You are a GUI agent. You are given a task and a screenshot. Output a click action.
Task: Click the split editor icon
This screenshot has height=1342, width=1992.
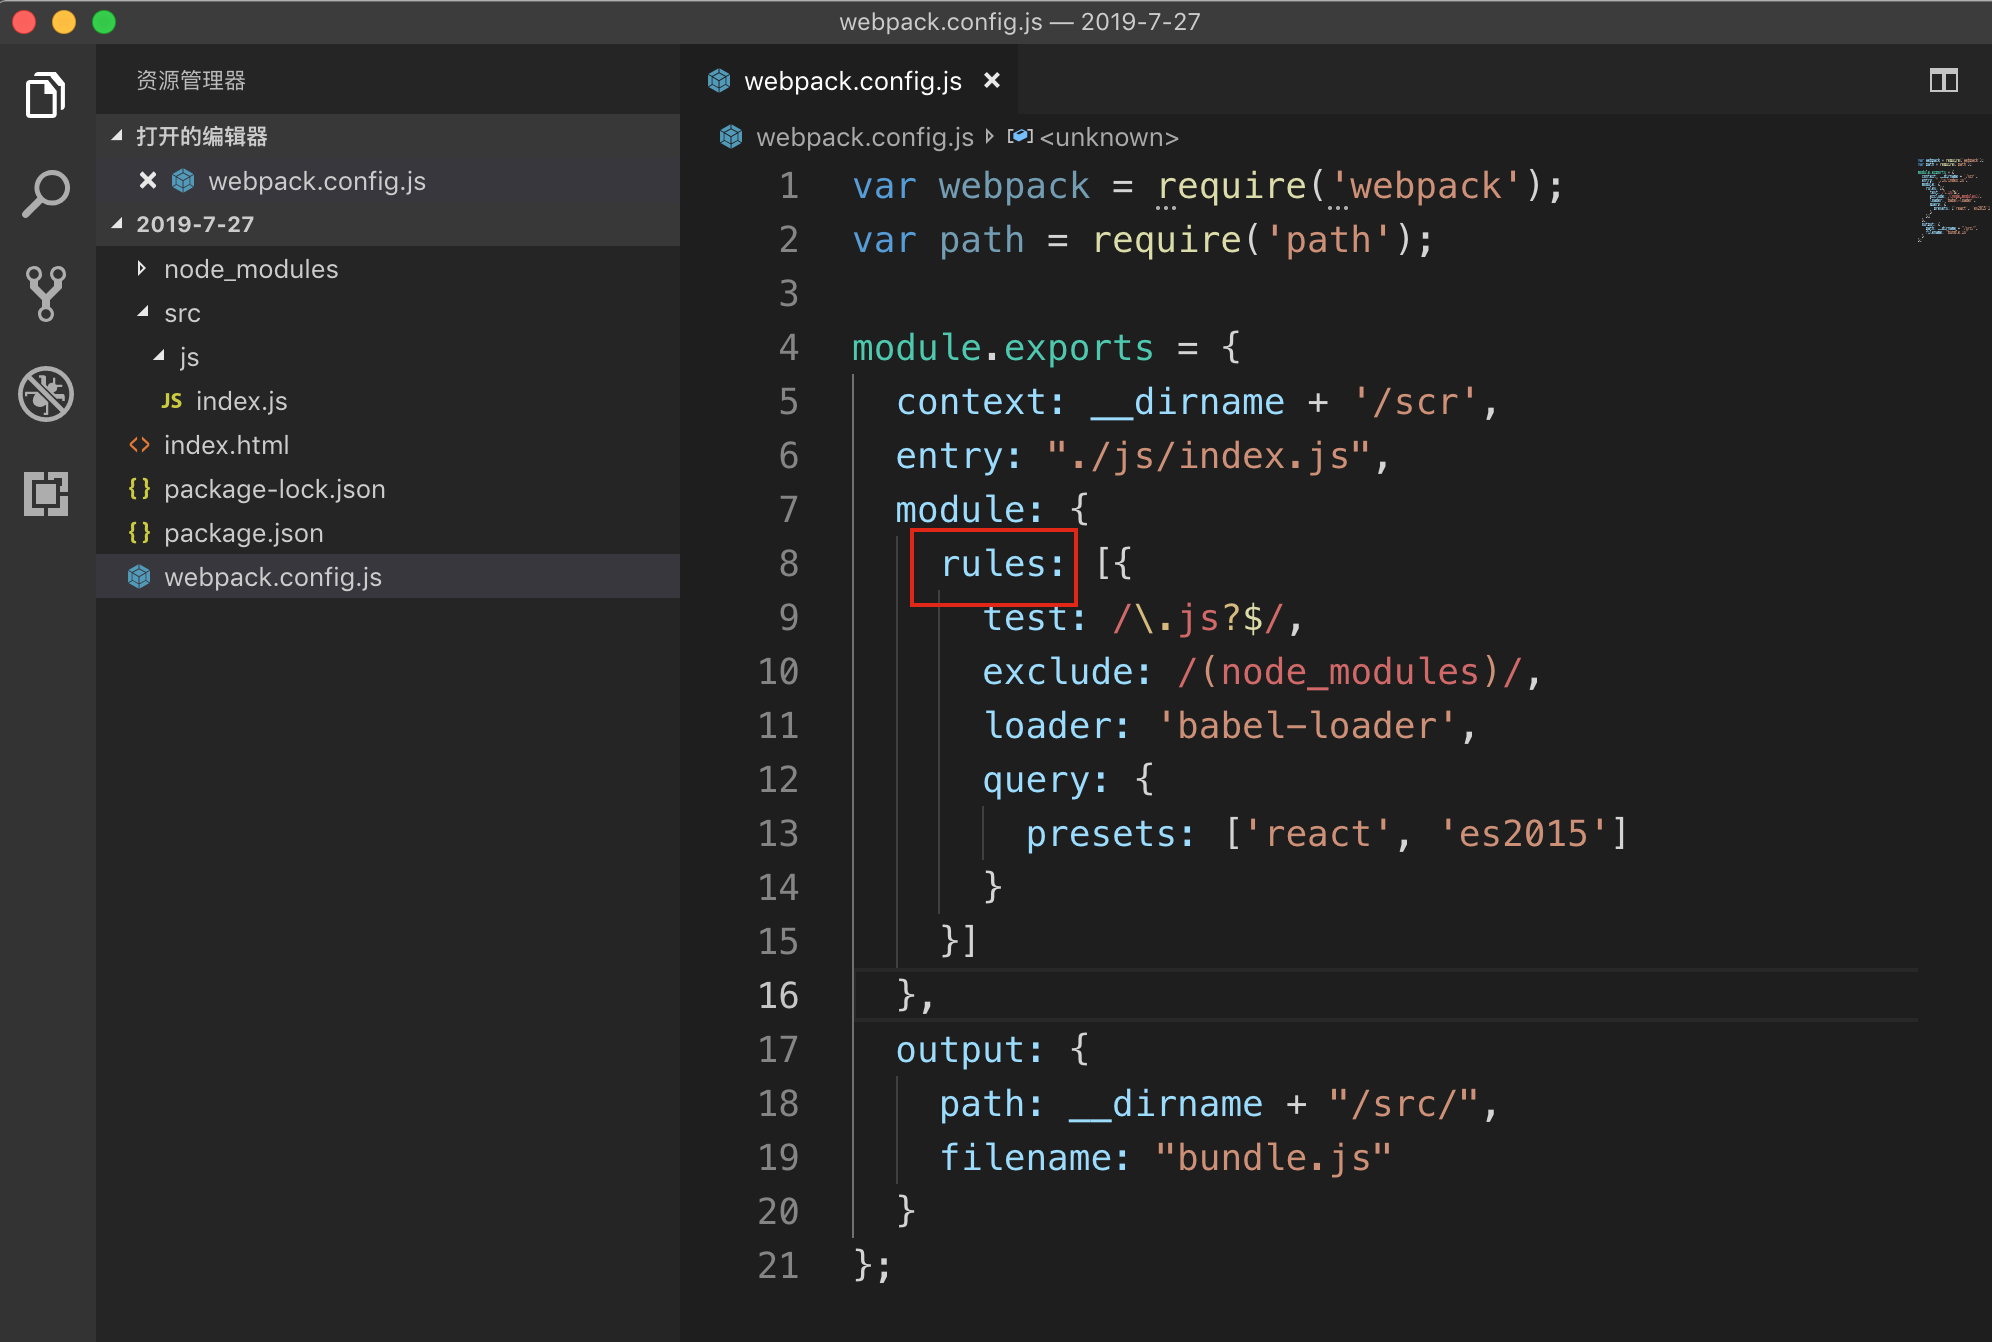point(1943,81)
